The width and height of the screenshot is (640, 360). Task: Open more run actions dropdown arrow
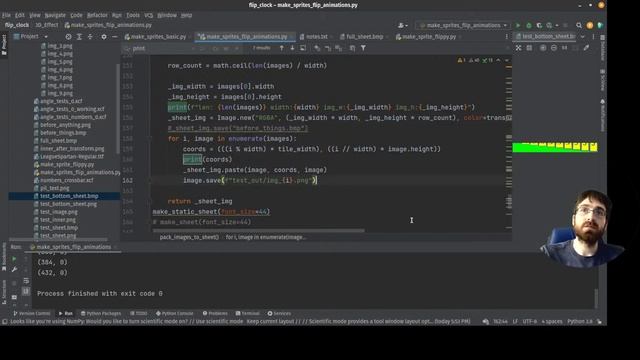557,25
